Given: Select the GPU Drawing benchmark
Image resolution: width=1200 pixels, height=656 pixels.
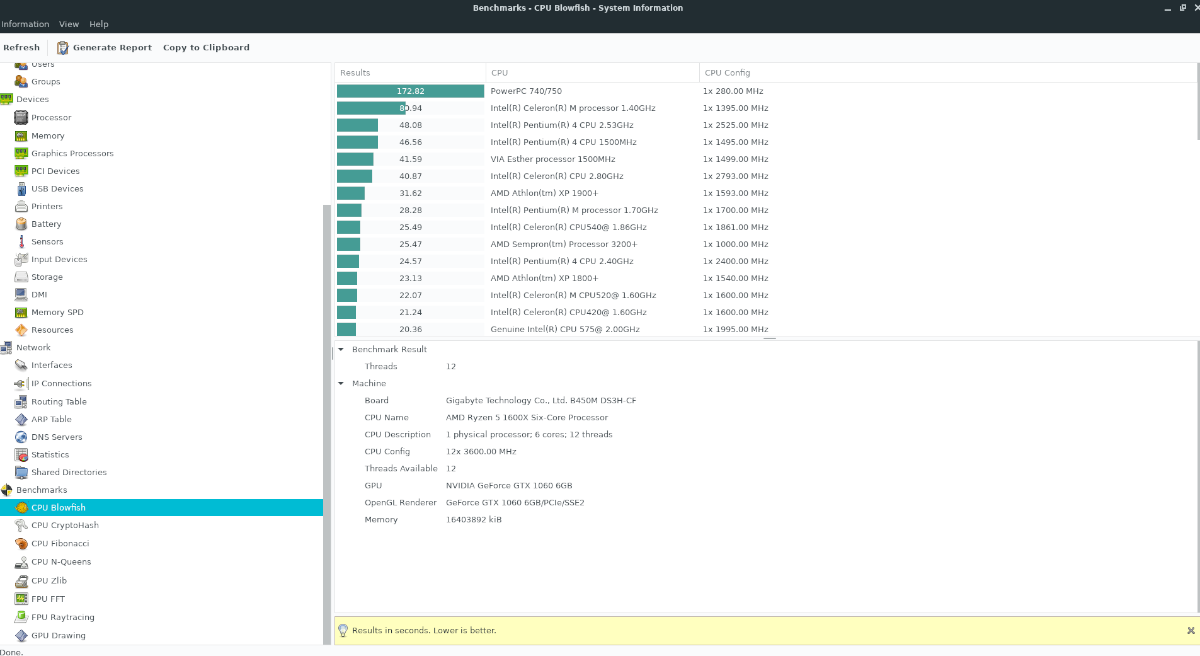Looking at the screenshot, I should [x=58, y=635].
